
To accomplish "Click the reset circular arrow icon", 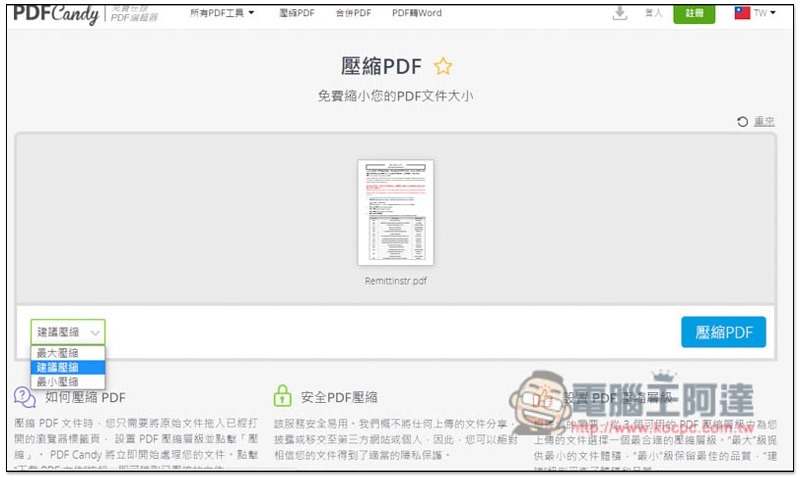I will [742, 122].
